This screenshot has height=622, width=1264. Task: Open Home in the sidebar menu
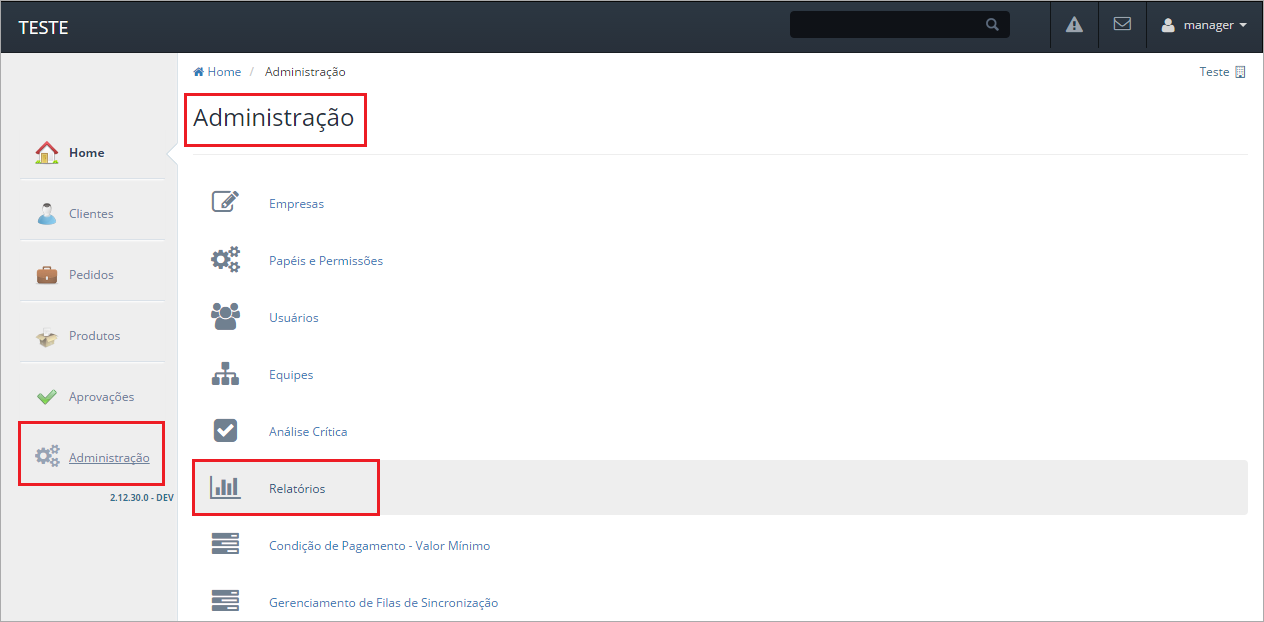(87, 153)
